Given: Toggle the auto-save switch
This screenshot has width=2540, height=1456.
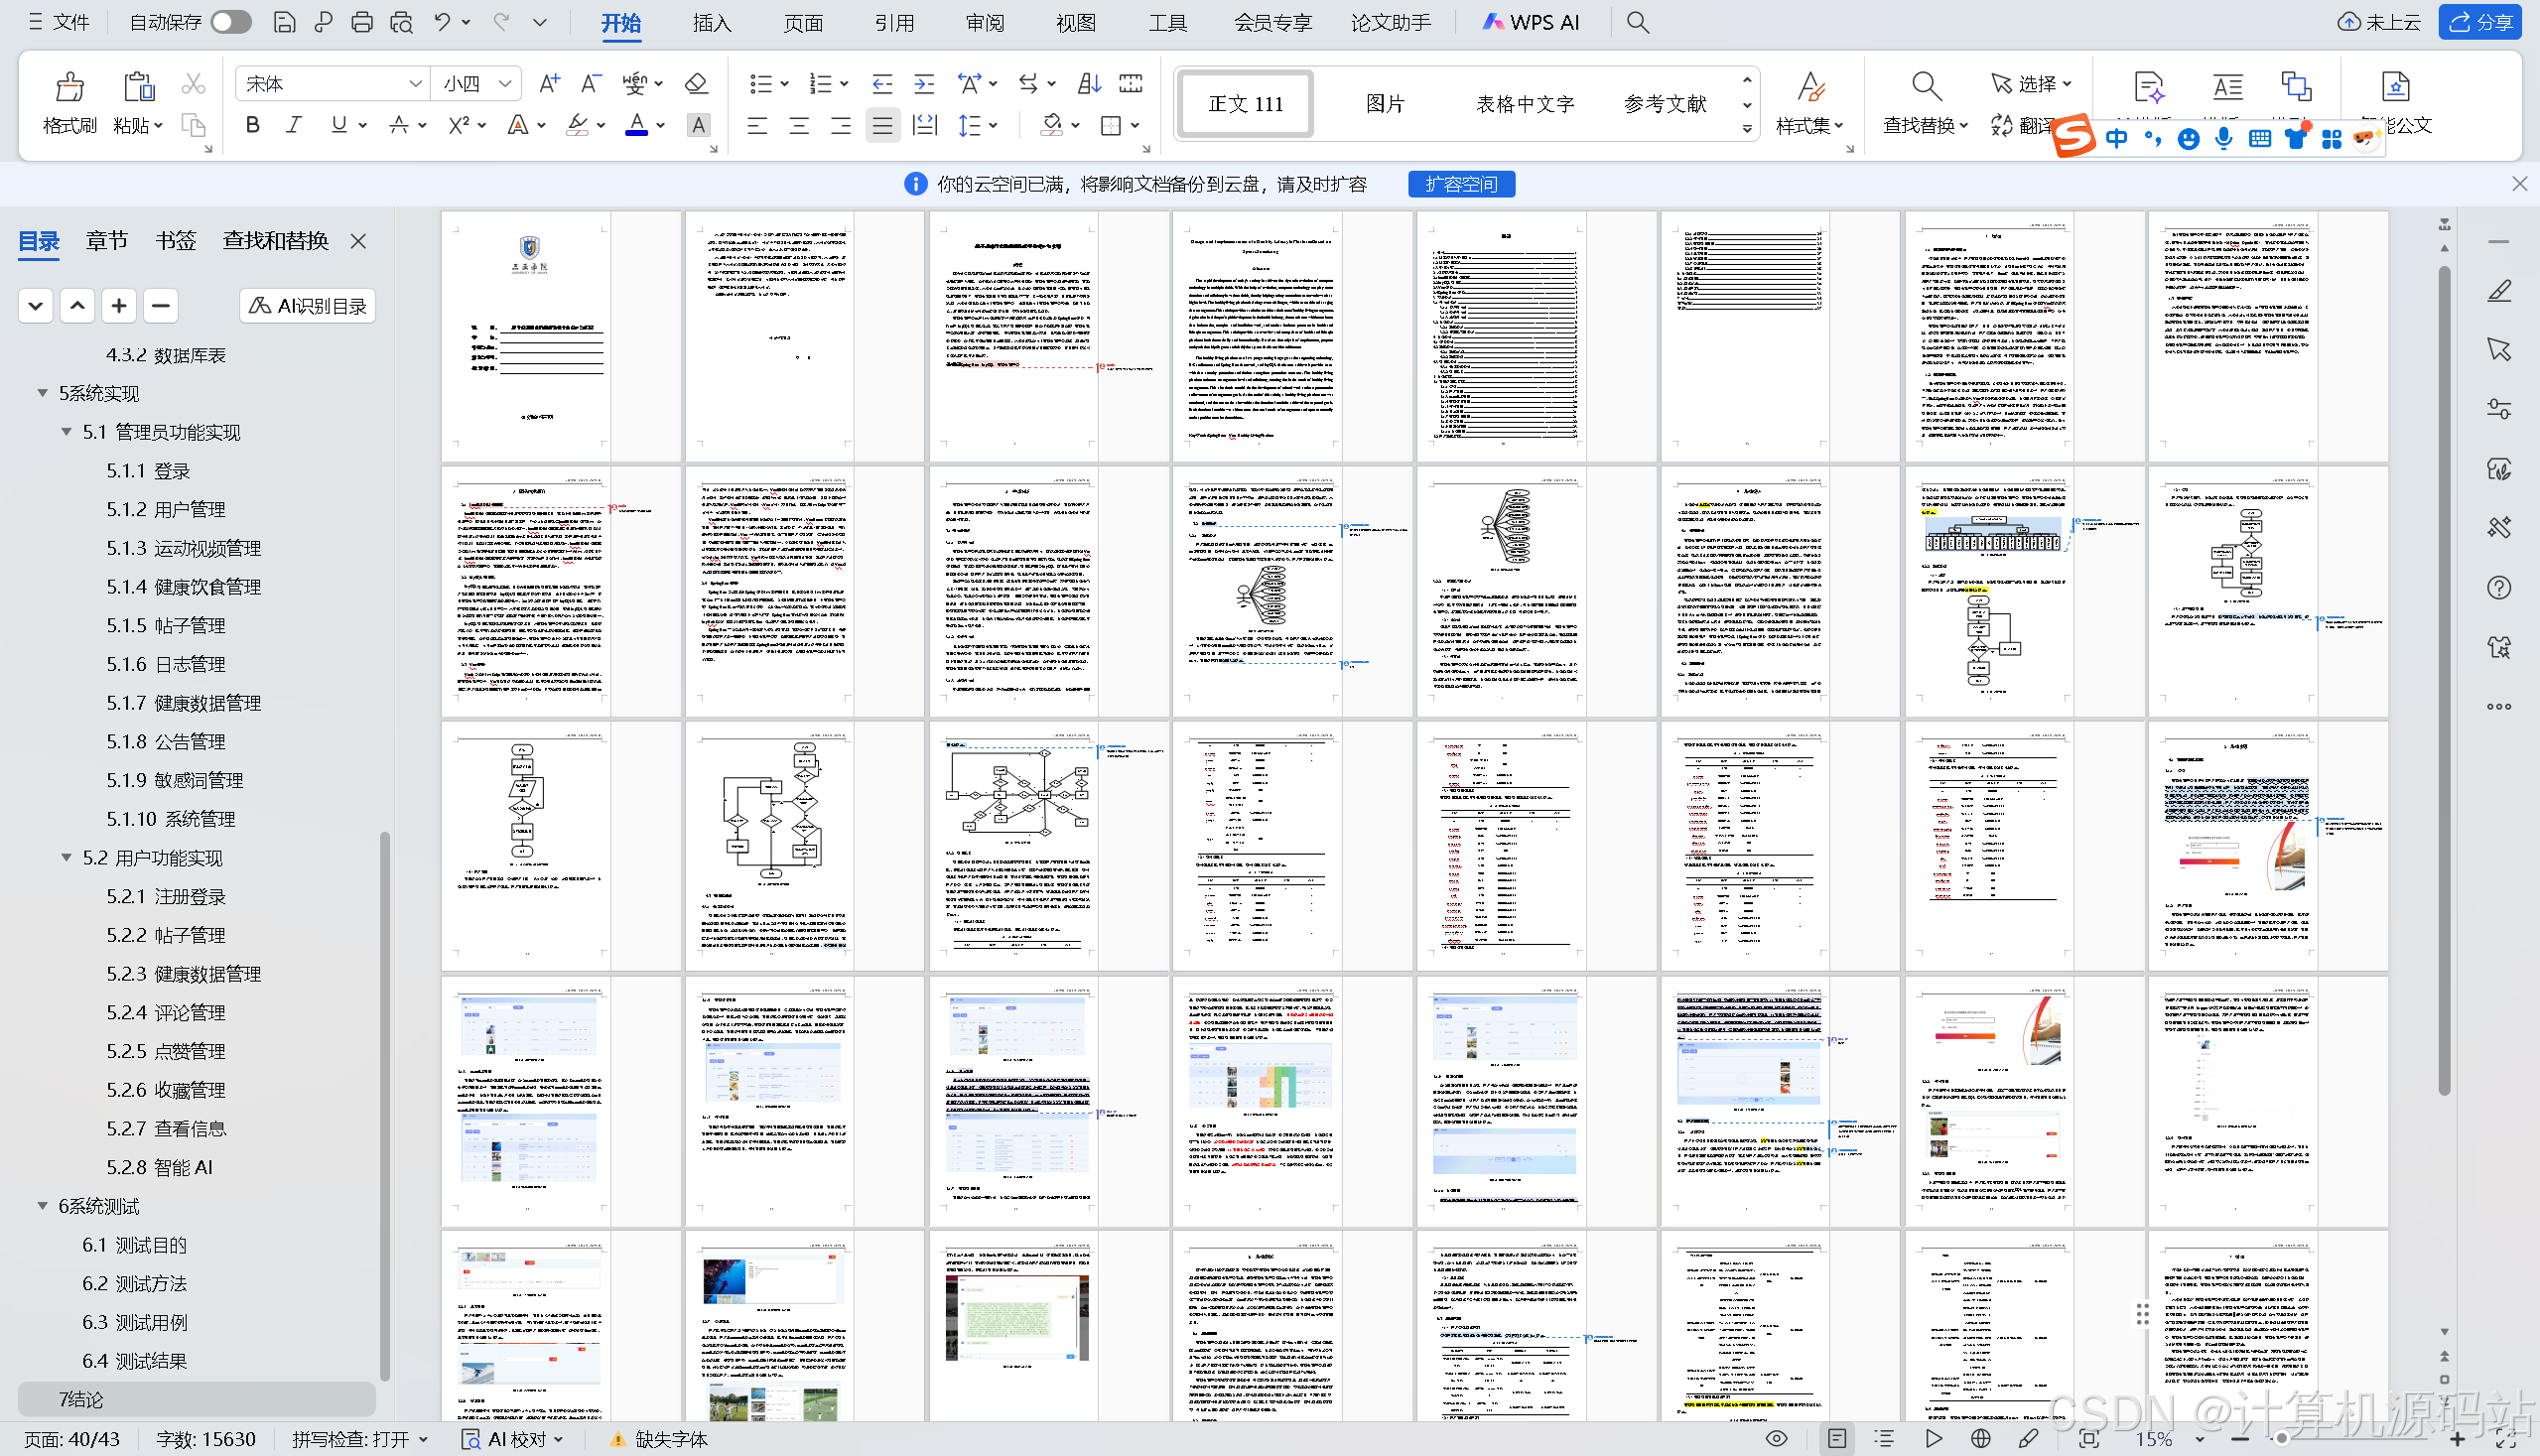Looking at the screenshot, I should tap(231, 22).
